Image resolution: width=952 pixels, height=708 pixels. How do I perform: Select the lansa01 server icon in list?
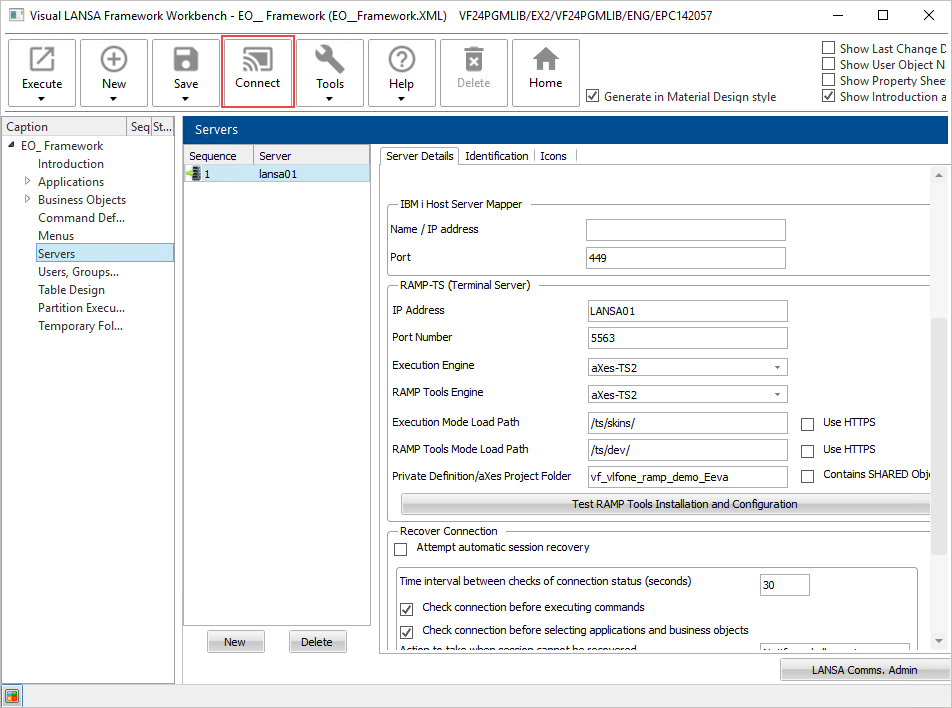tap(193, 174)
